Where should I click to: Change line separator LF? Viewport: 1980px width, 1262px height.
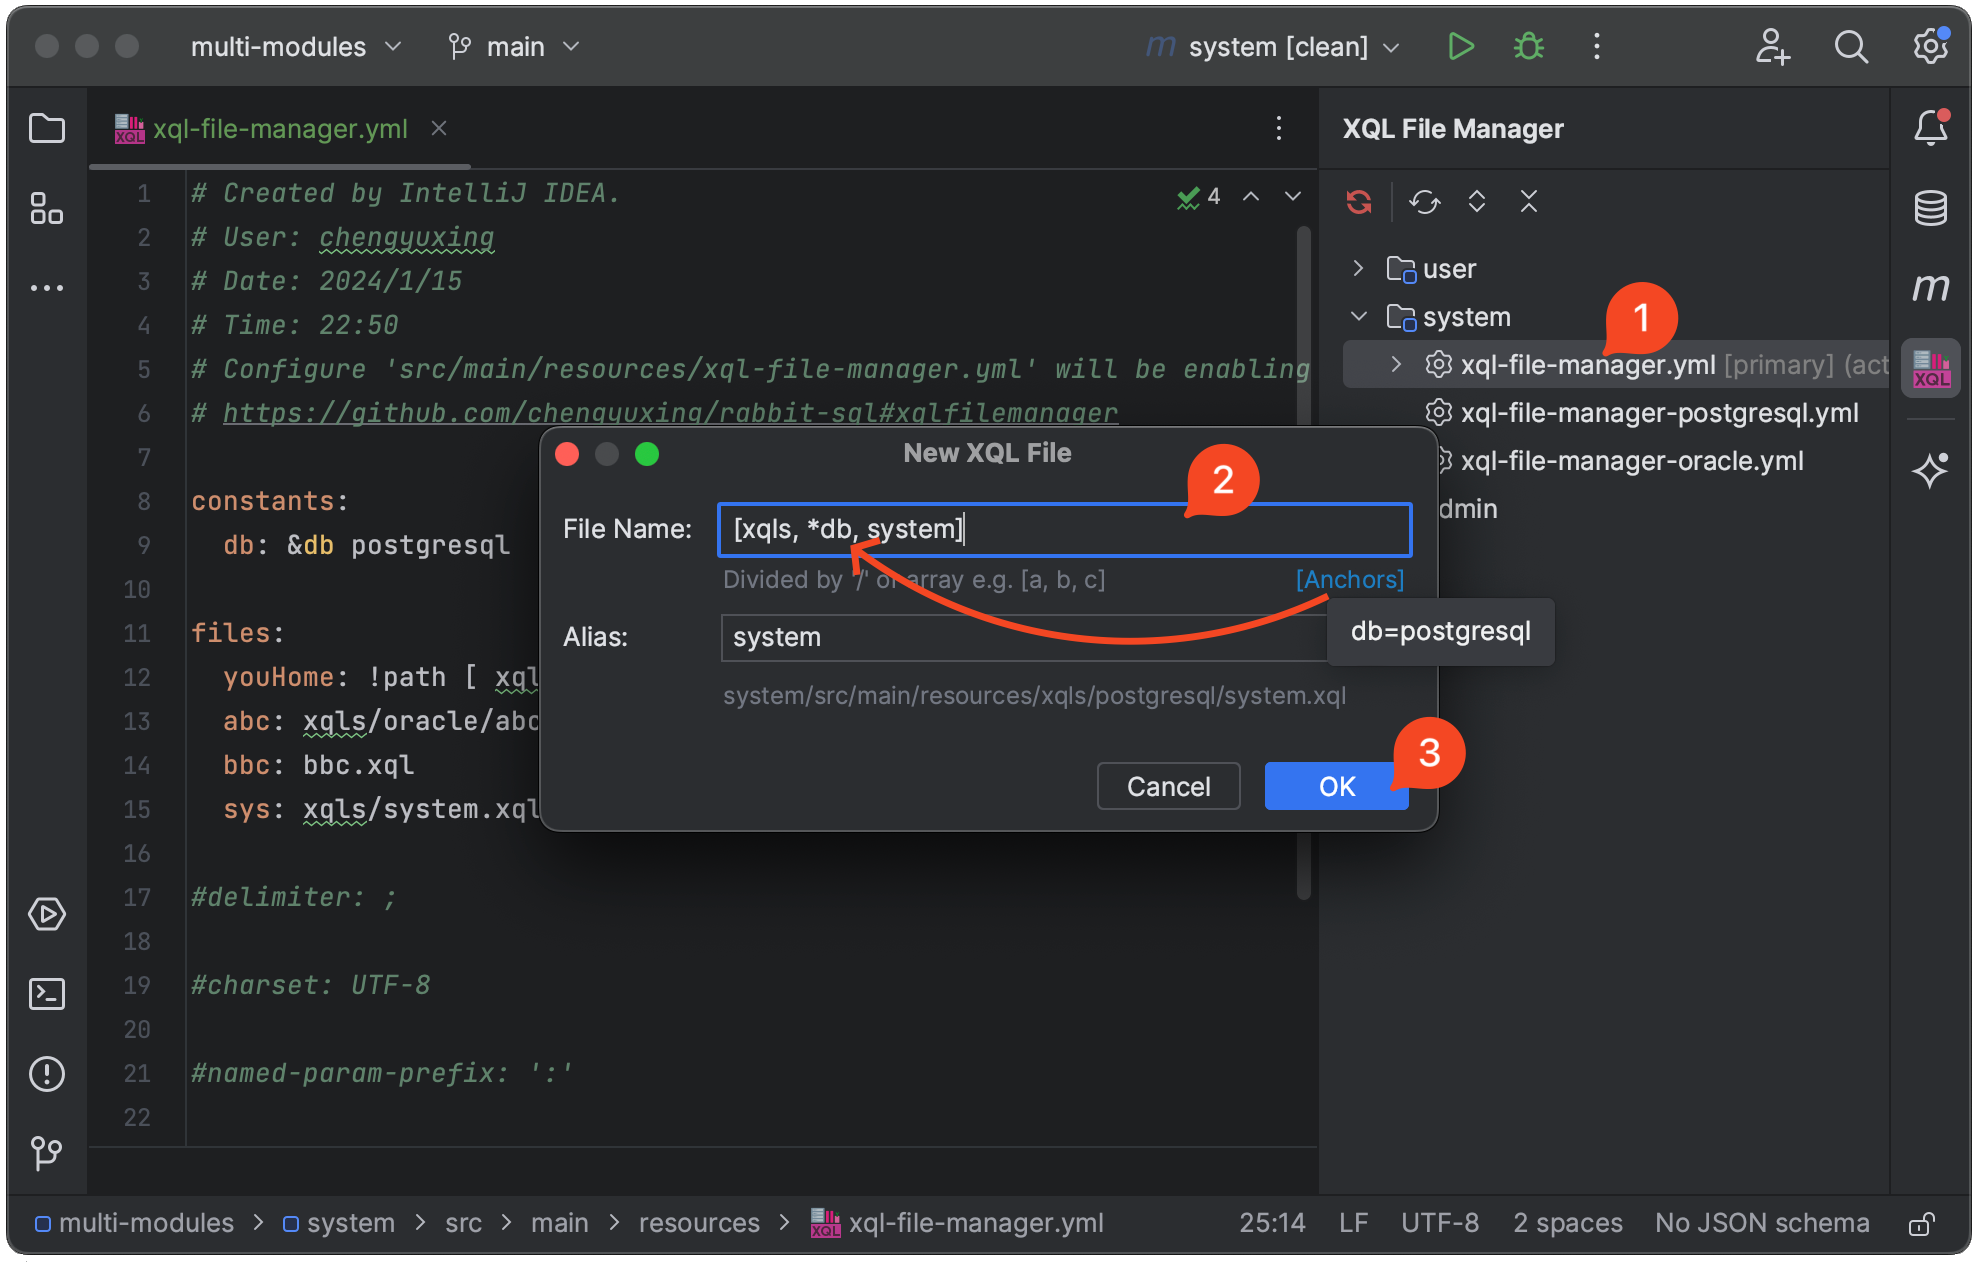click(1353, 1223)
